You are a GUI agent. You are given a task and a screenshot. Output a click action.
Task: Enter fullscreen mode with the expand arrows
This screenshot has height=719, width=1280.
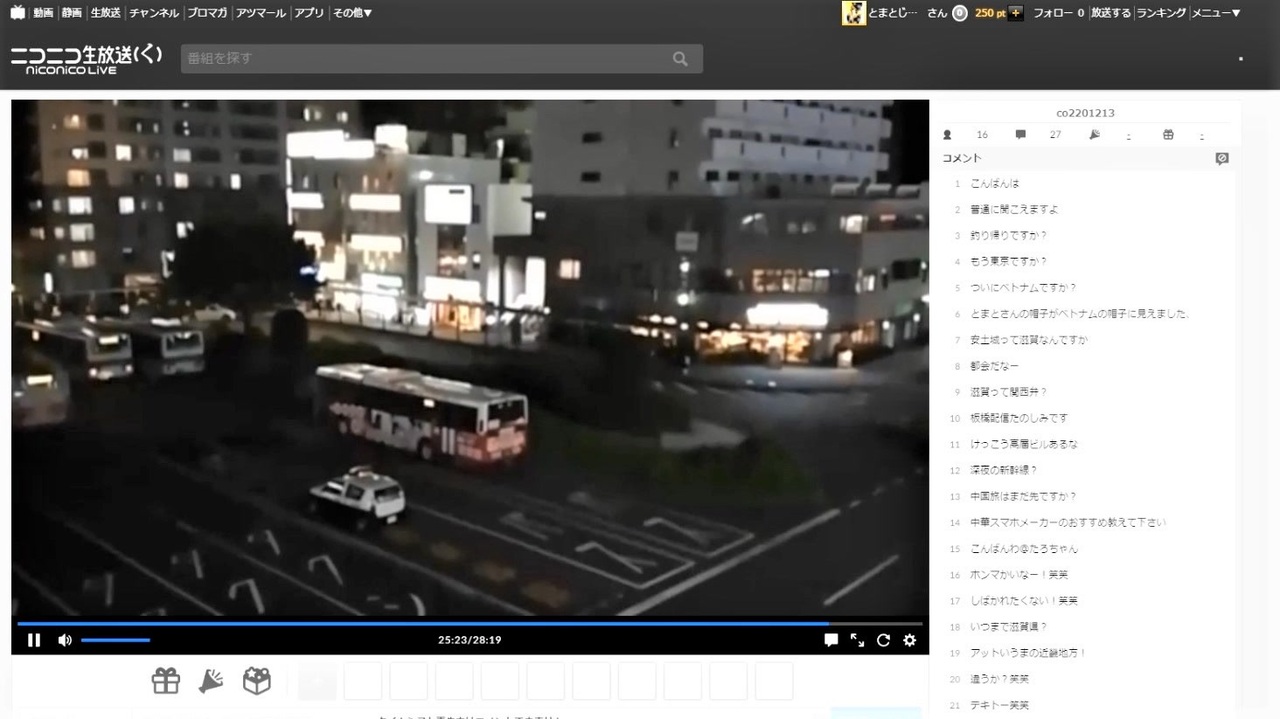coord(857,640)
